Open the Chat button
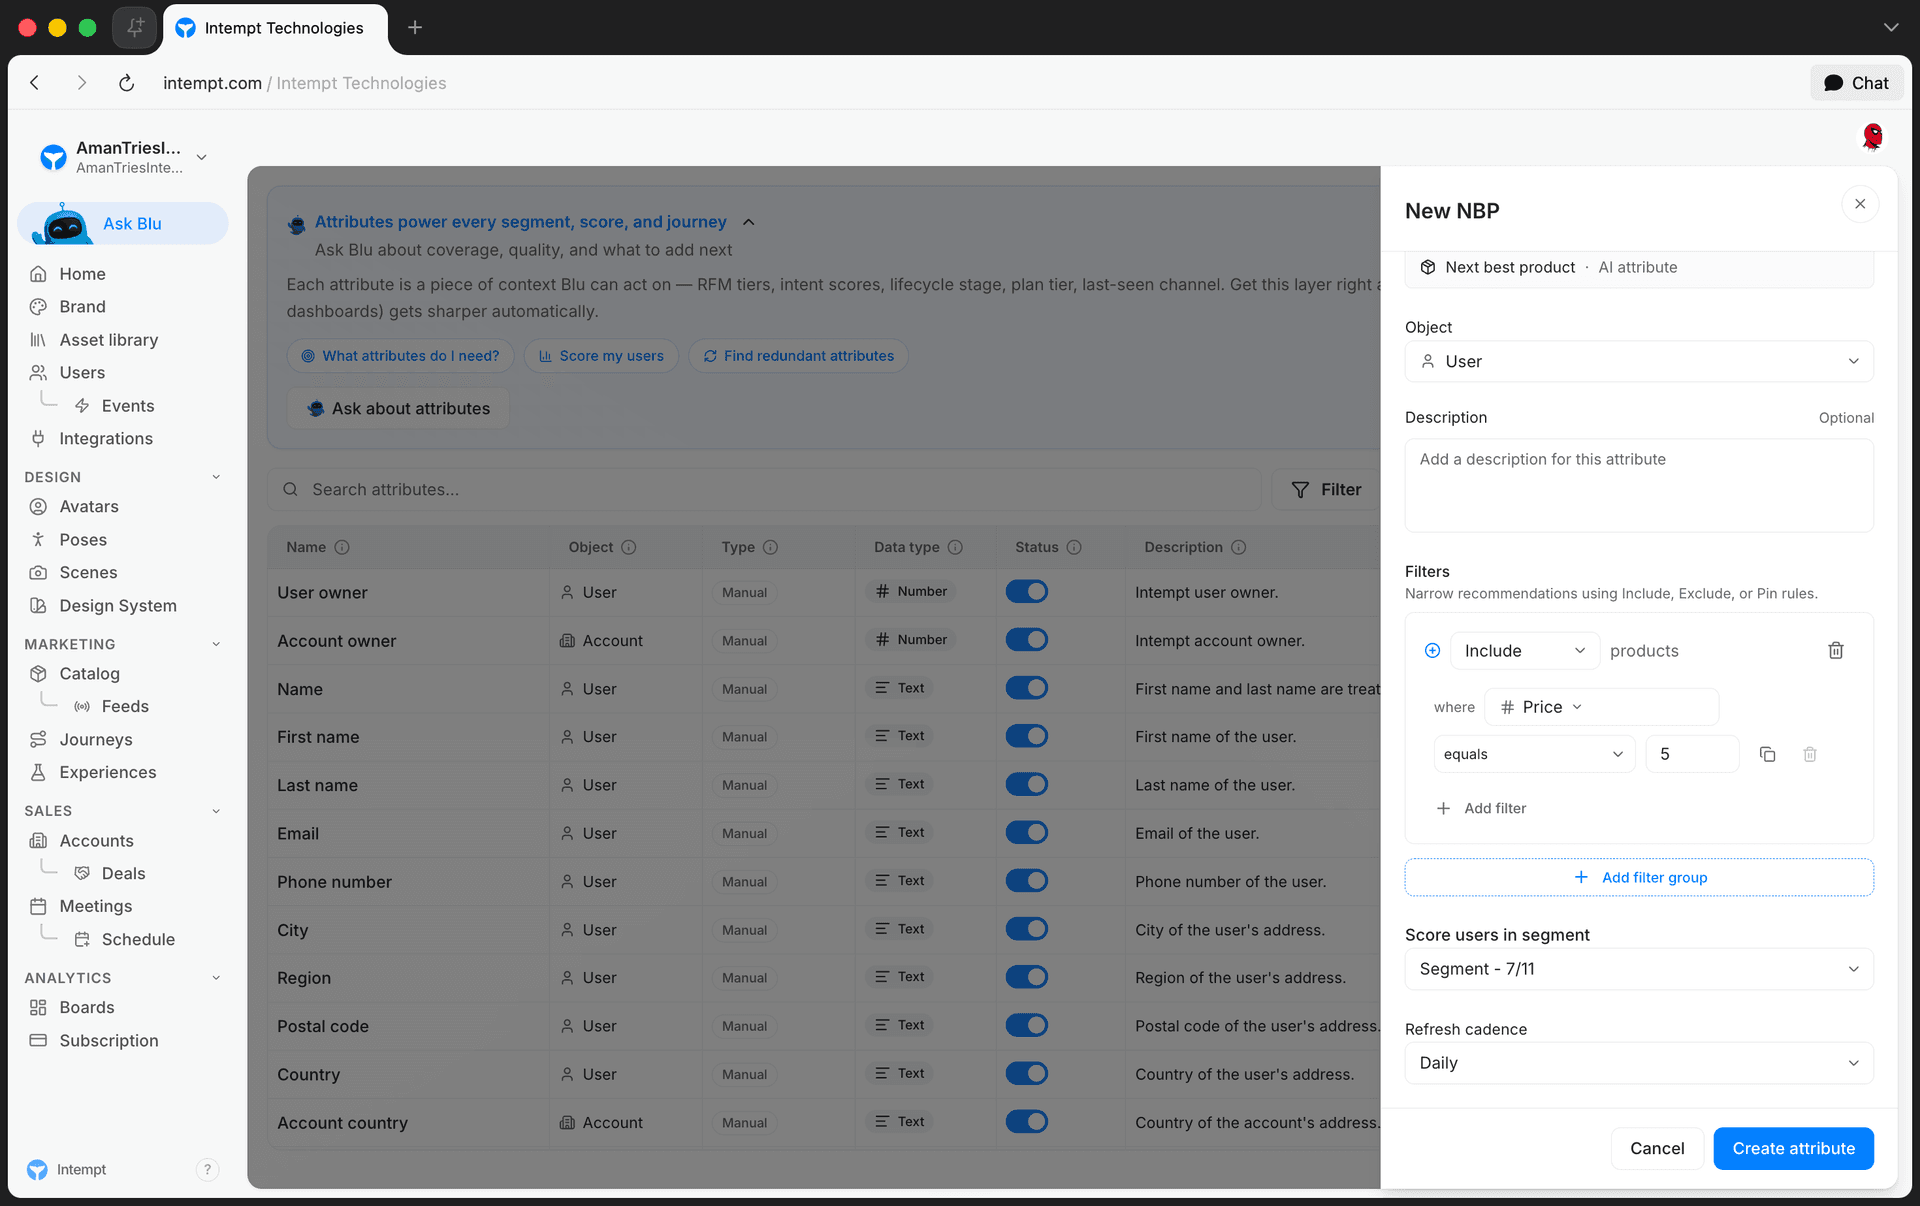 (1856, 83)
